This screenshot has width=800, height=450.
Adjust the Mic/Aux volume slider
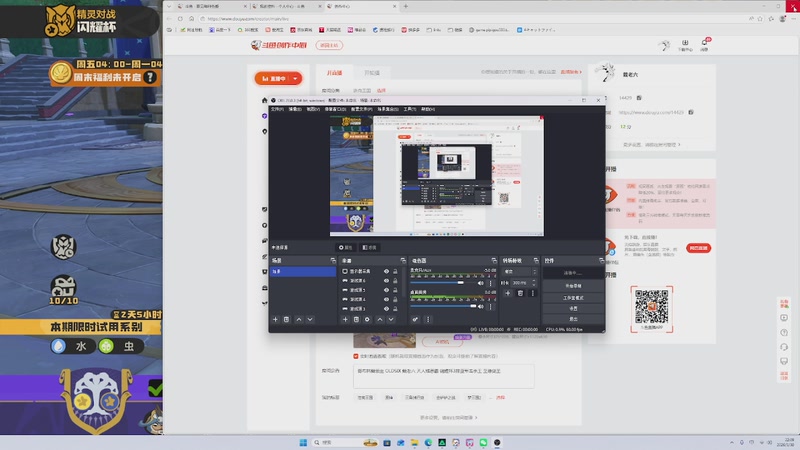point(443,283)
